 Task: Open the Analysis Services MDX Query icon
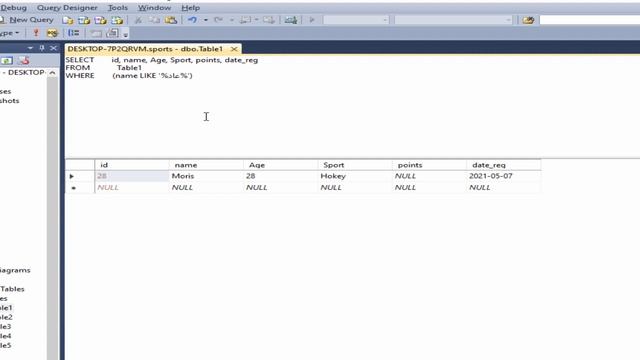pos(84,20)
